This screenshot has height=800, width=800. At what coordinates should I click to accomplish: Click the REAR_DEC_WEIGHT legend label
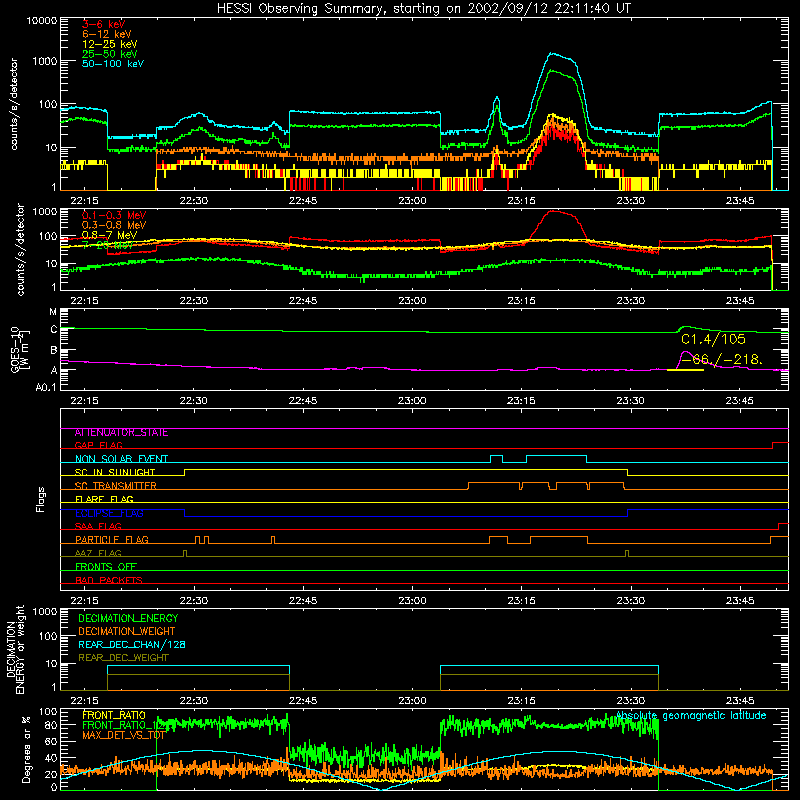tap(123, 658)
